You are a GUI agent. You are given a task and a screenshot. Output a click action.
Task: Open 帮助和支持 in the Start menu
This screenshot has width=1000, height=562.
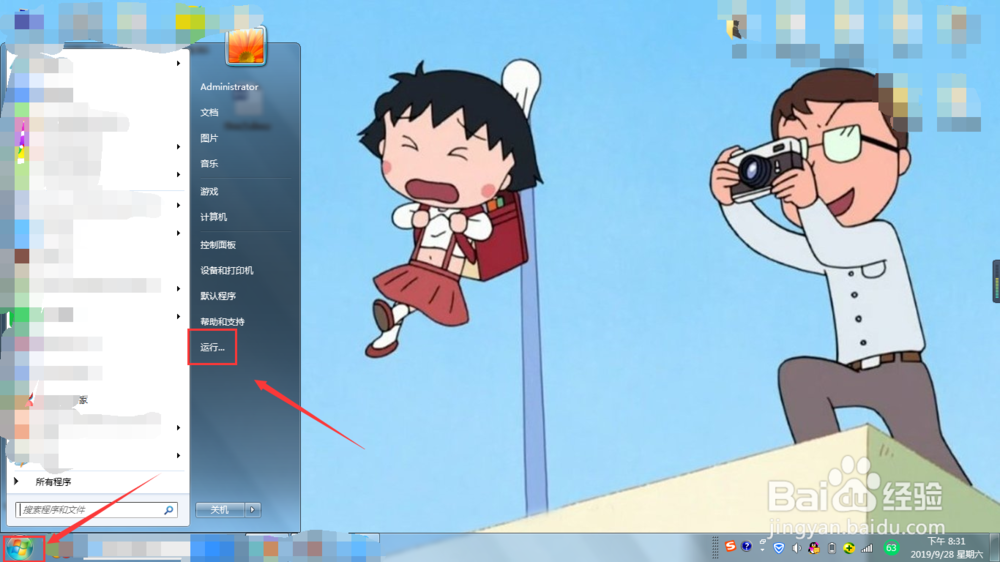coord(223,322)
